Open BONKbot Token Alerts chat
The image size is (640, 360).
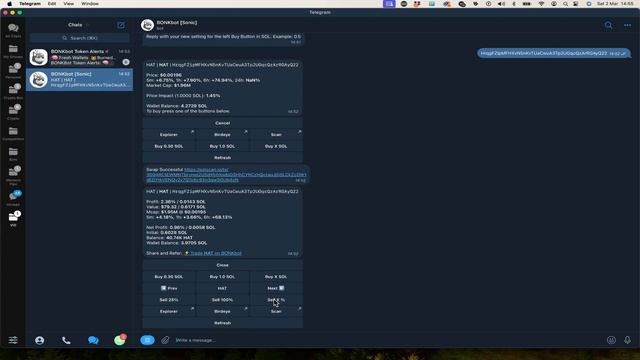(80, 57)
